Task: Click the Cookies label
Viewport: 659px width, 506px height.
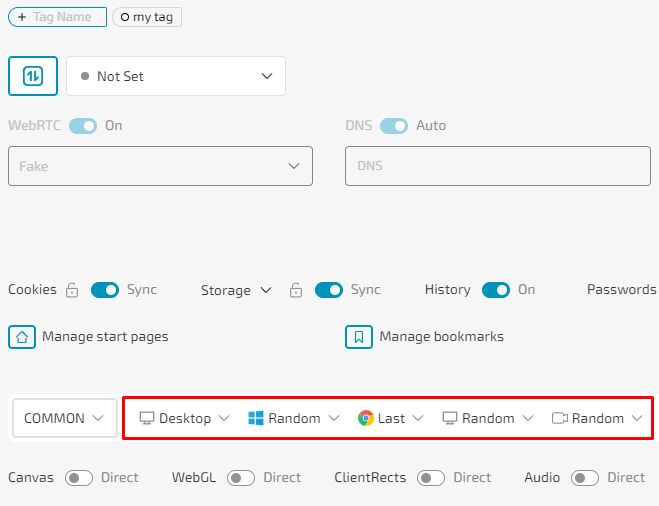Action: [x=32, y=290]
